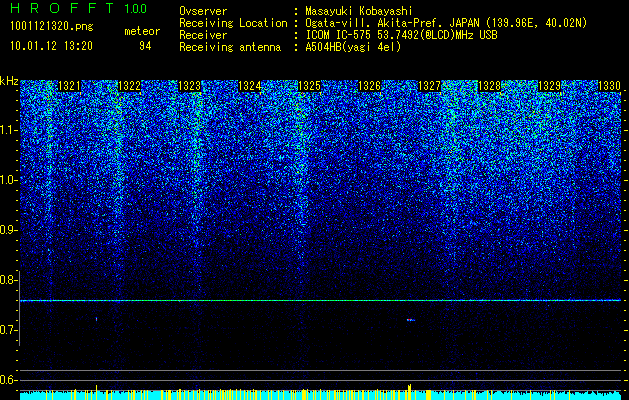The width and height of the screenshot is (629, 400).
Task: Select the ICOM IC-575 53.7492 MHz USB text
Action: [x=401, y=35]
